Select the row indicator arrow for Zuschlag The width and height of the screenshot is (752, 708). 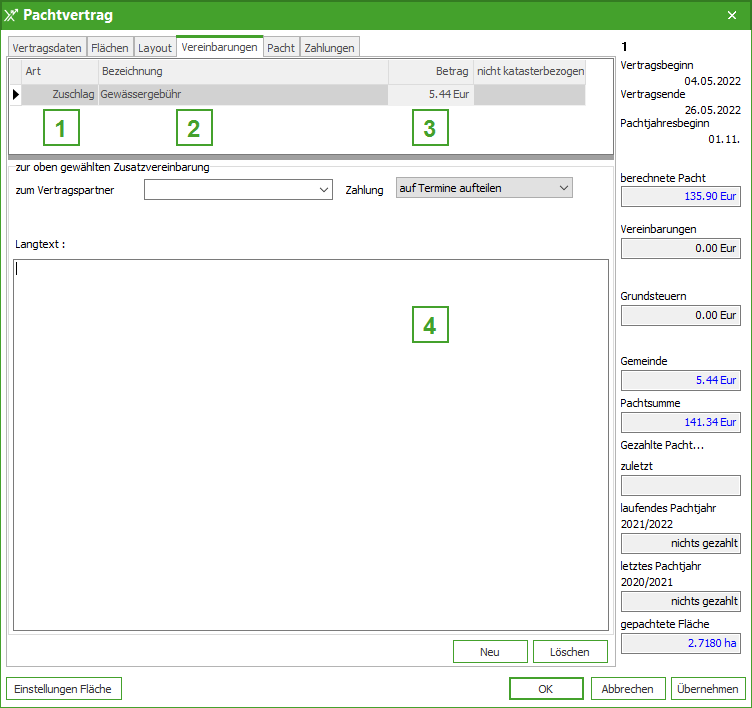(15, 94)
